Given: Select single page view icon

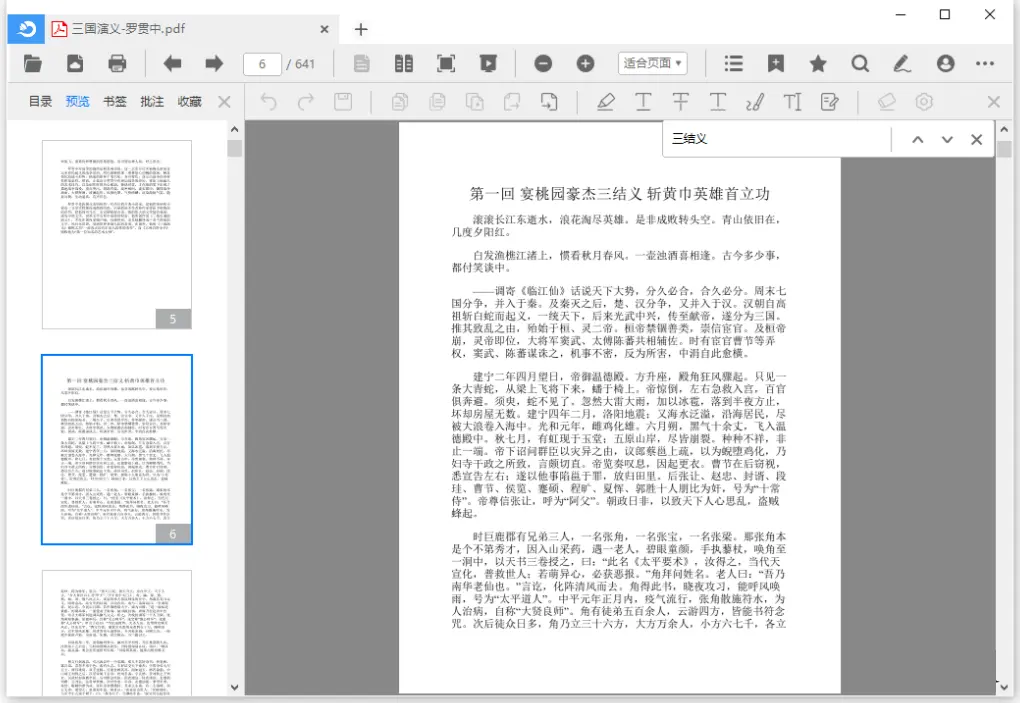Looking at the screenshot, I should tap(362, 63).
